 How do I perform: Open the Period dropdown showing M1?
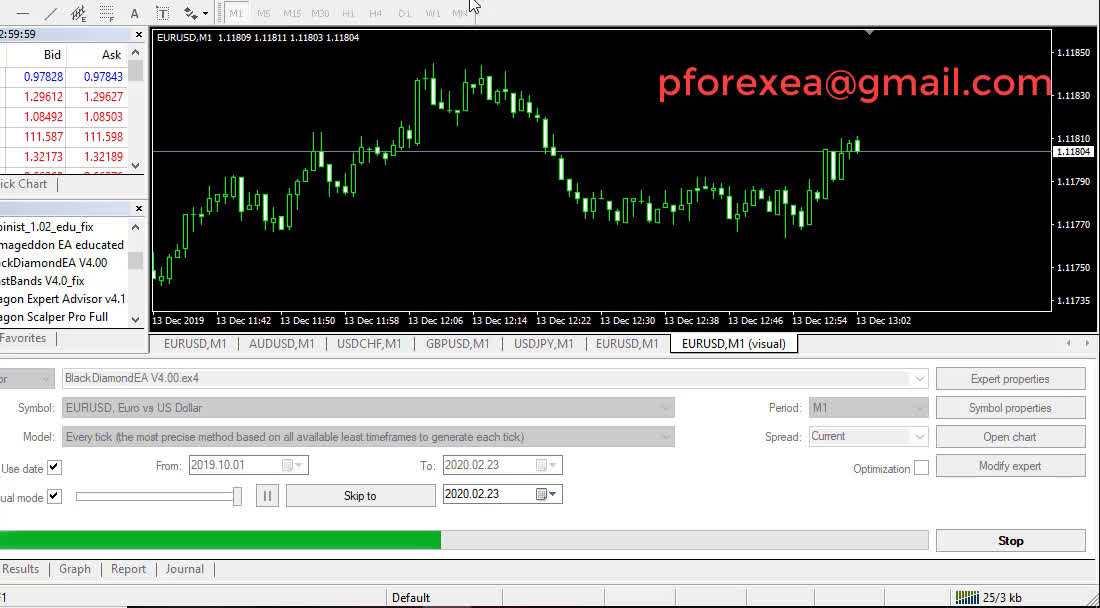coord(919,408)
